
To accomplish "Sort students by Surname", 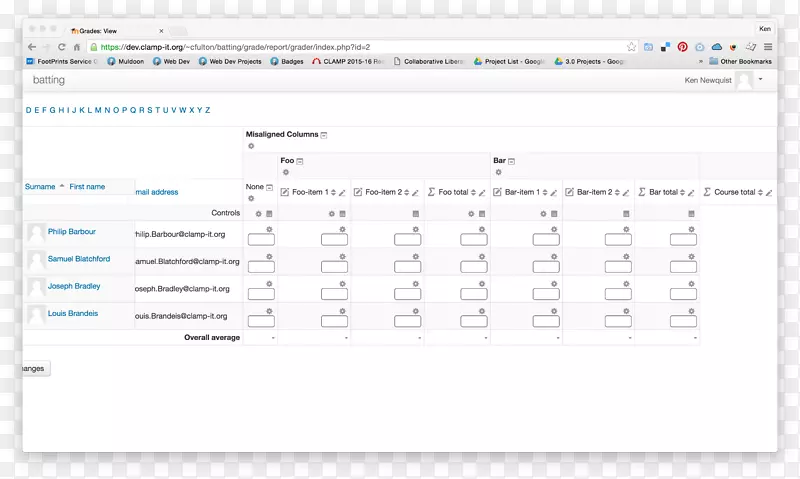I will click(x=40, y=186).
